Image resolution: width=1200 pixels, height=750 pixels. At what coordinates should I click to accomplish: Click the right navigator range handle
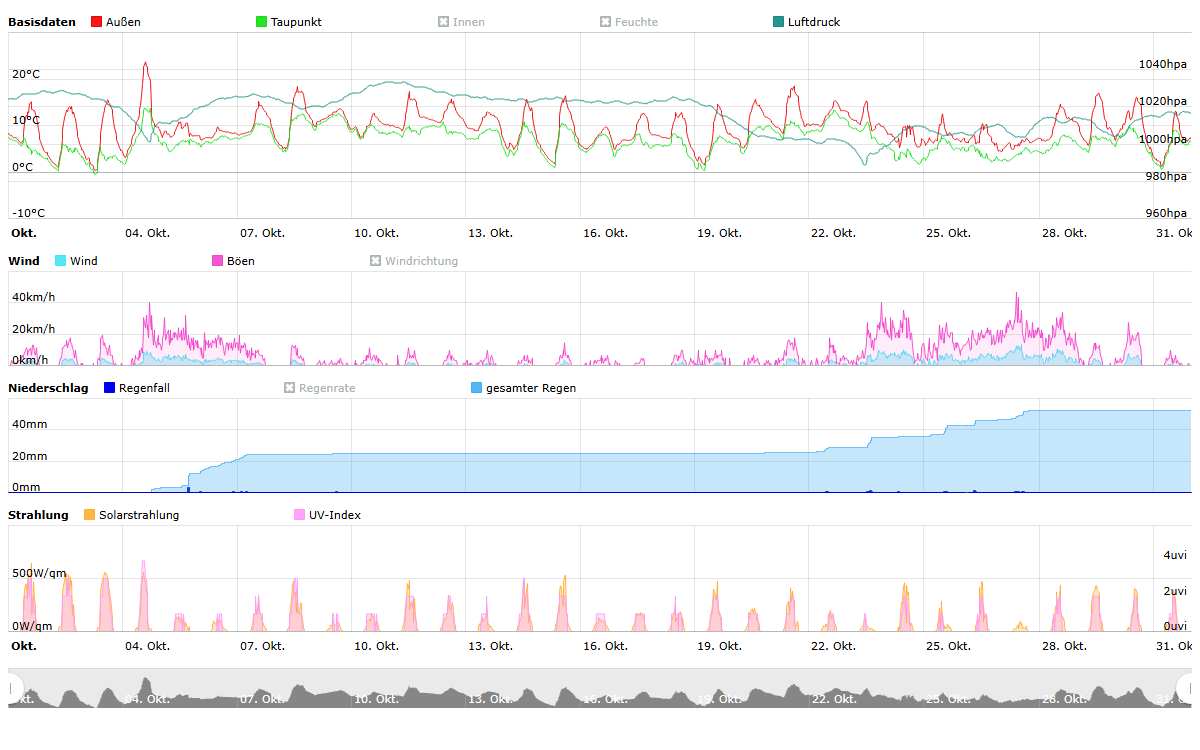pos(1187,688)
